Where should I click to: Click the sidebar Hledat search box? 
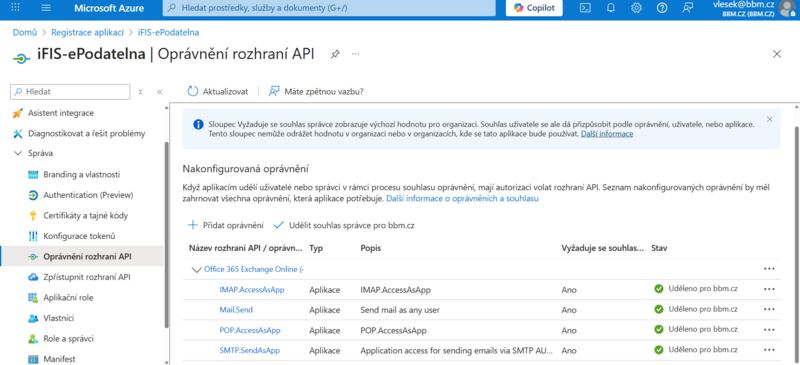click(70, 92)
